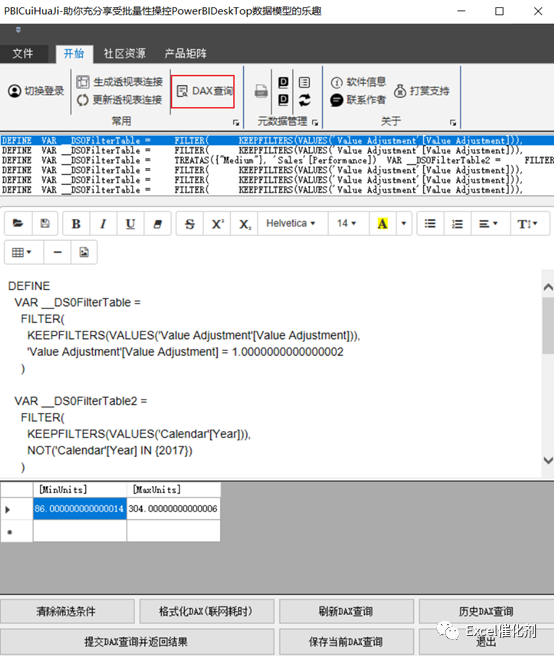Click the row selector arrow of first result row

(16, 509)
